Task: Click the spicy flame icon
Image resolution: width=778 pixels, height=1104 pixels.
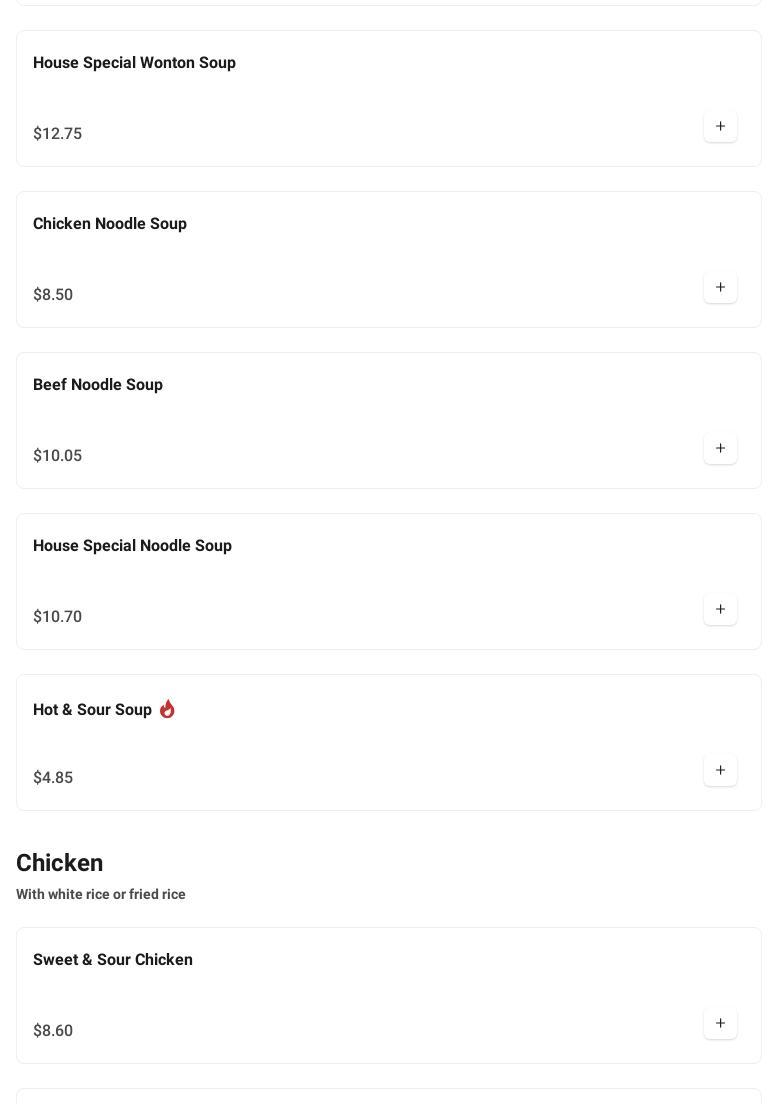Action: (167, 709)
